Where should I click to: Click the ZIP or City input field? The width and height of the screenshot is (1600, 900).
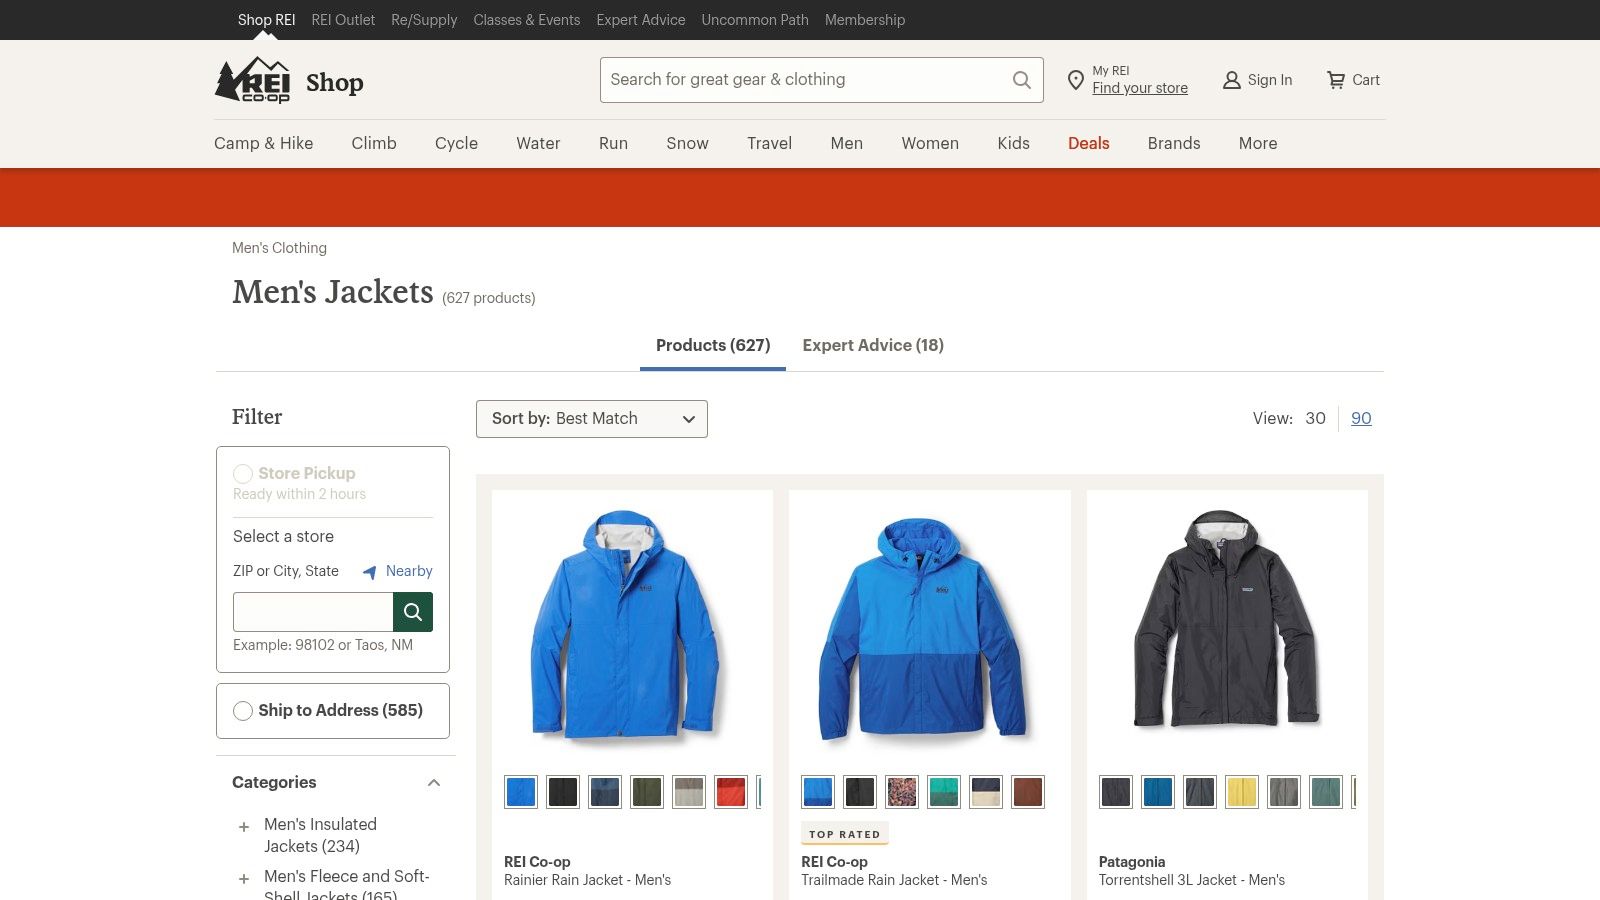pos(313,612)
